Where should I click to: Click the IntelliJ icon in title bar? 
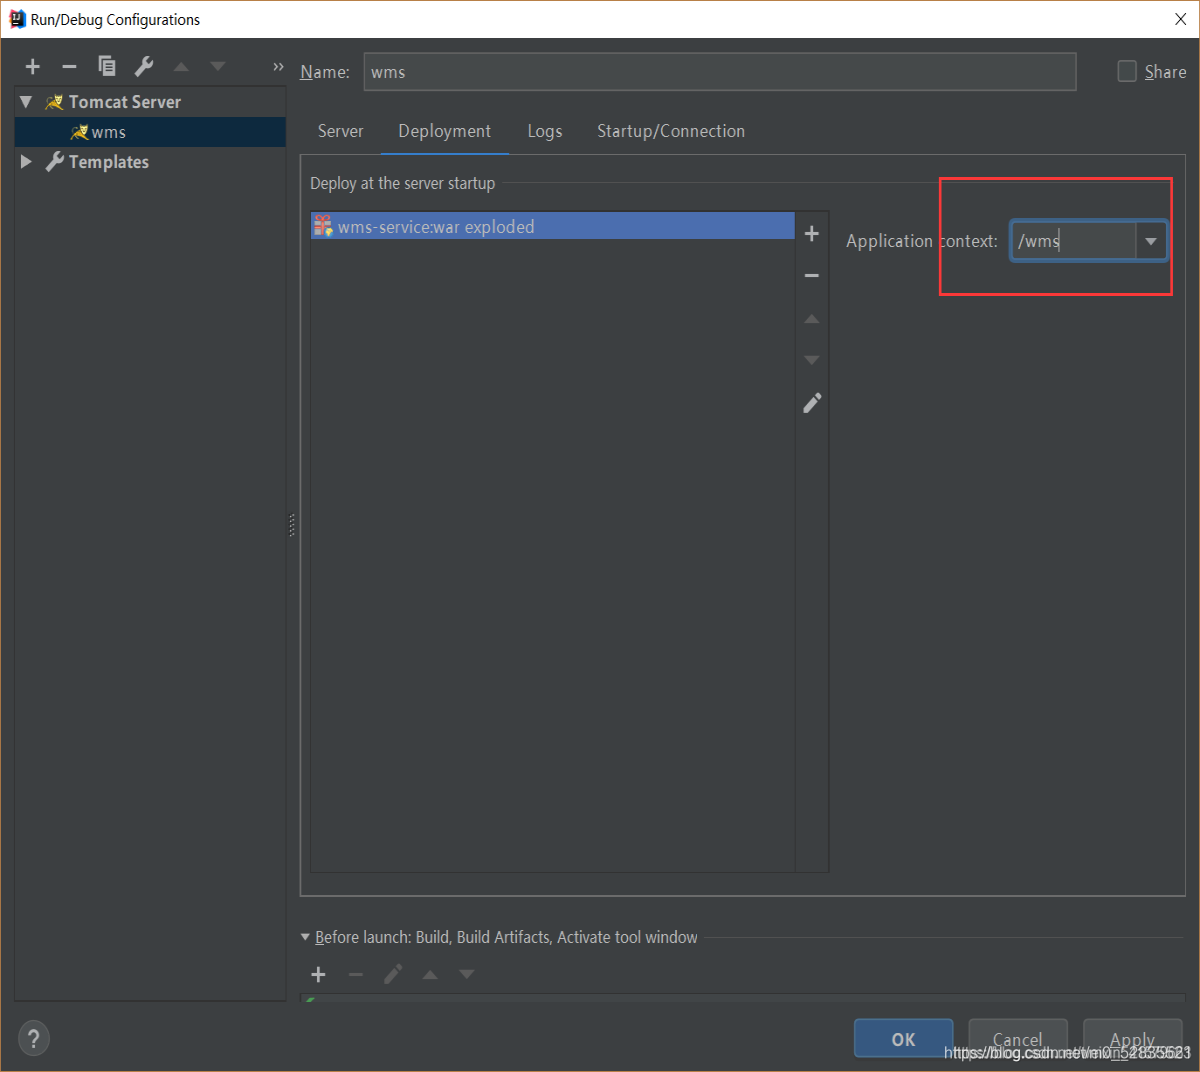pos(17,19)
